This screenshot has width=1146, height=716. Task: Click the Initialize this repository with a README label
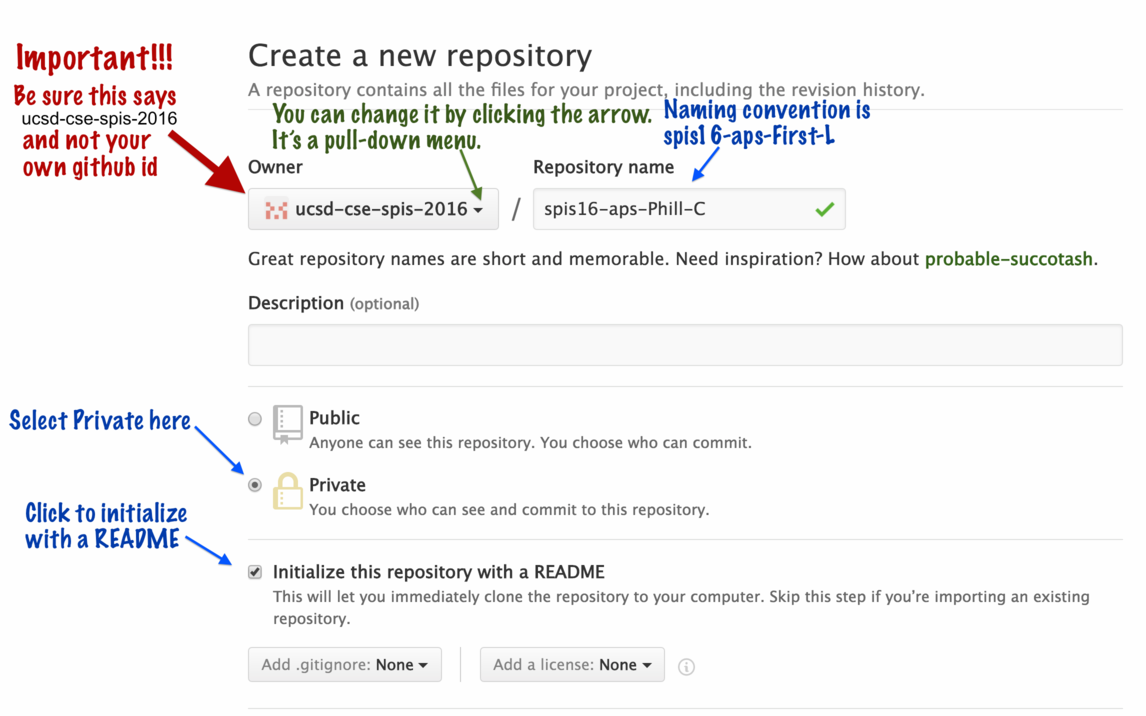[439, 572]
